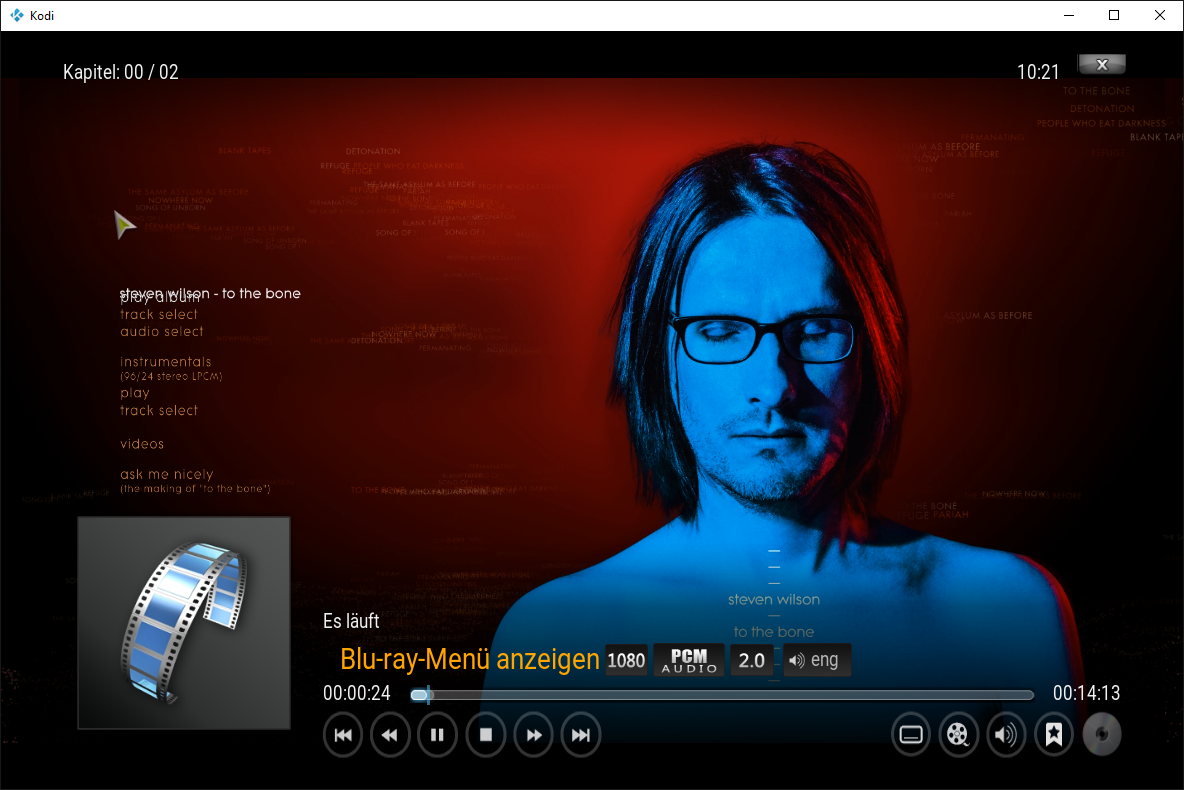Click the playback progress seek bar
This screenshot has width=1184, height=790.
coord(722,695)
